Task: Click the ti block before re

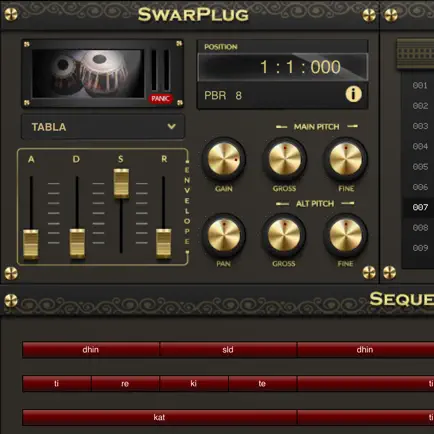Action: pyautogui.click(x=57, y=384)
